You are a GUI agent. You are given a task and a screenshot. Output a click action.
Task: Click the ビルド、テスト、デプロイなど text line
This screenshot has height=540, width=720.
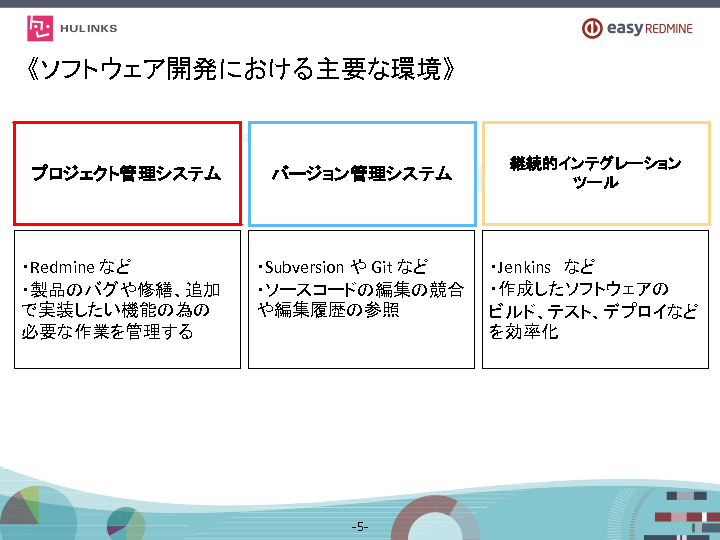click(x=593, y=311)
